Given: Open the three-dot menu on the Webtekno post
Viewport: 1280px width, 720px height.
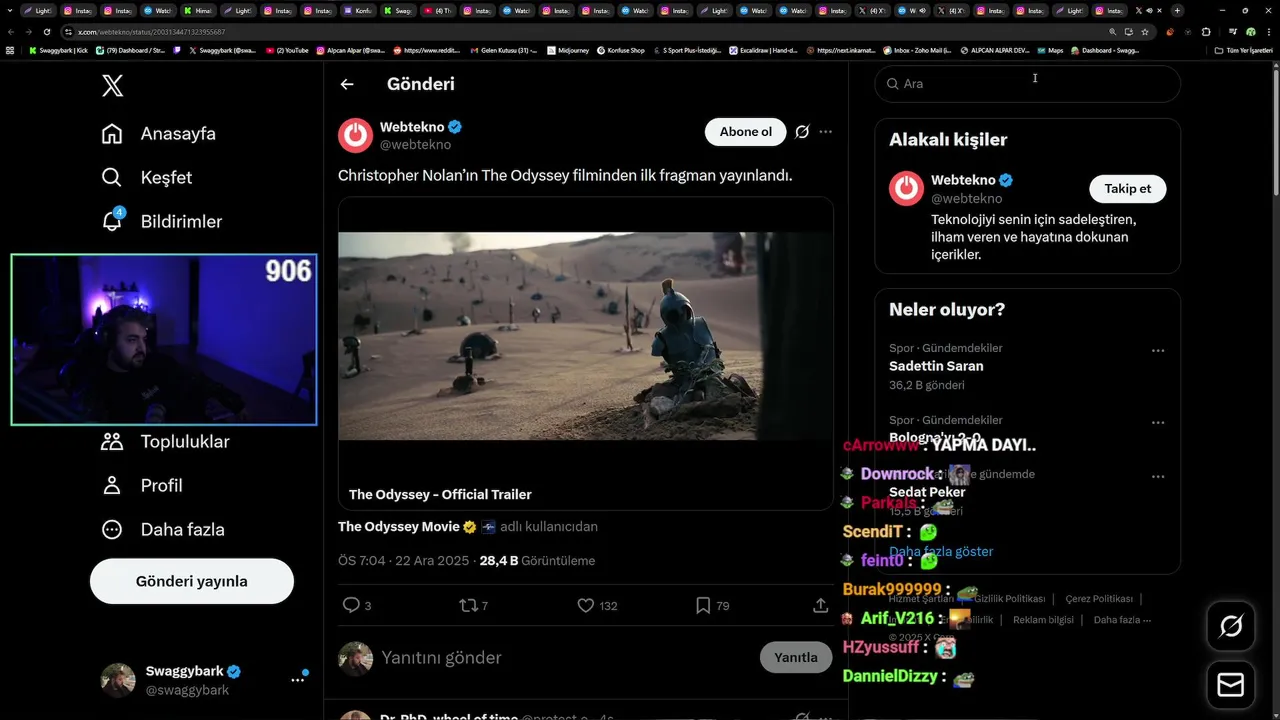Looking at the screenshot, I should [x=825, y=132].
